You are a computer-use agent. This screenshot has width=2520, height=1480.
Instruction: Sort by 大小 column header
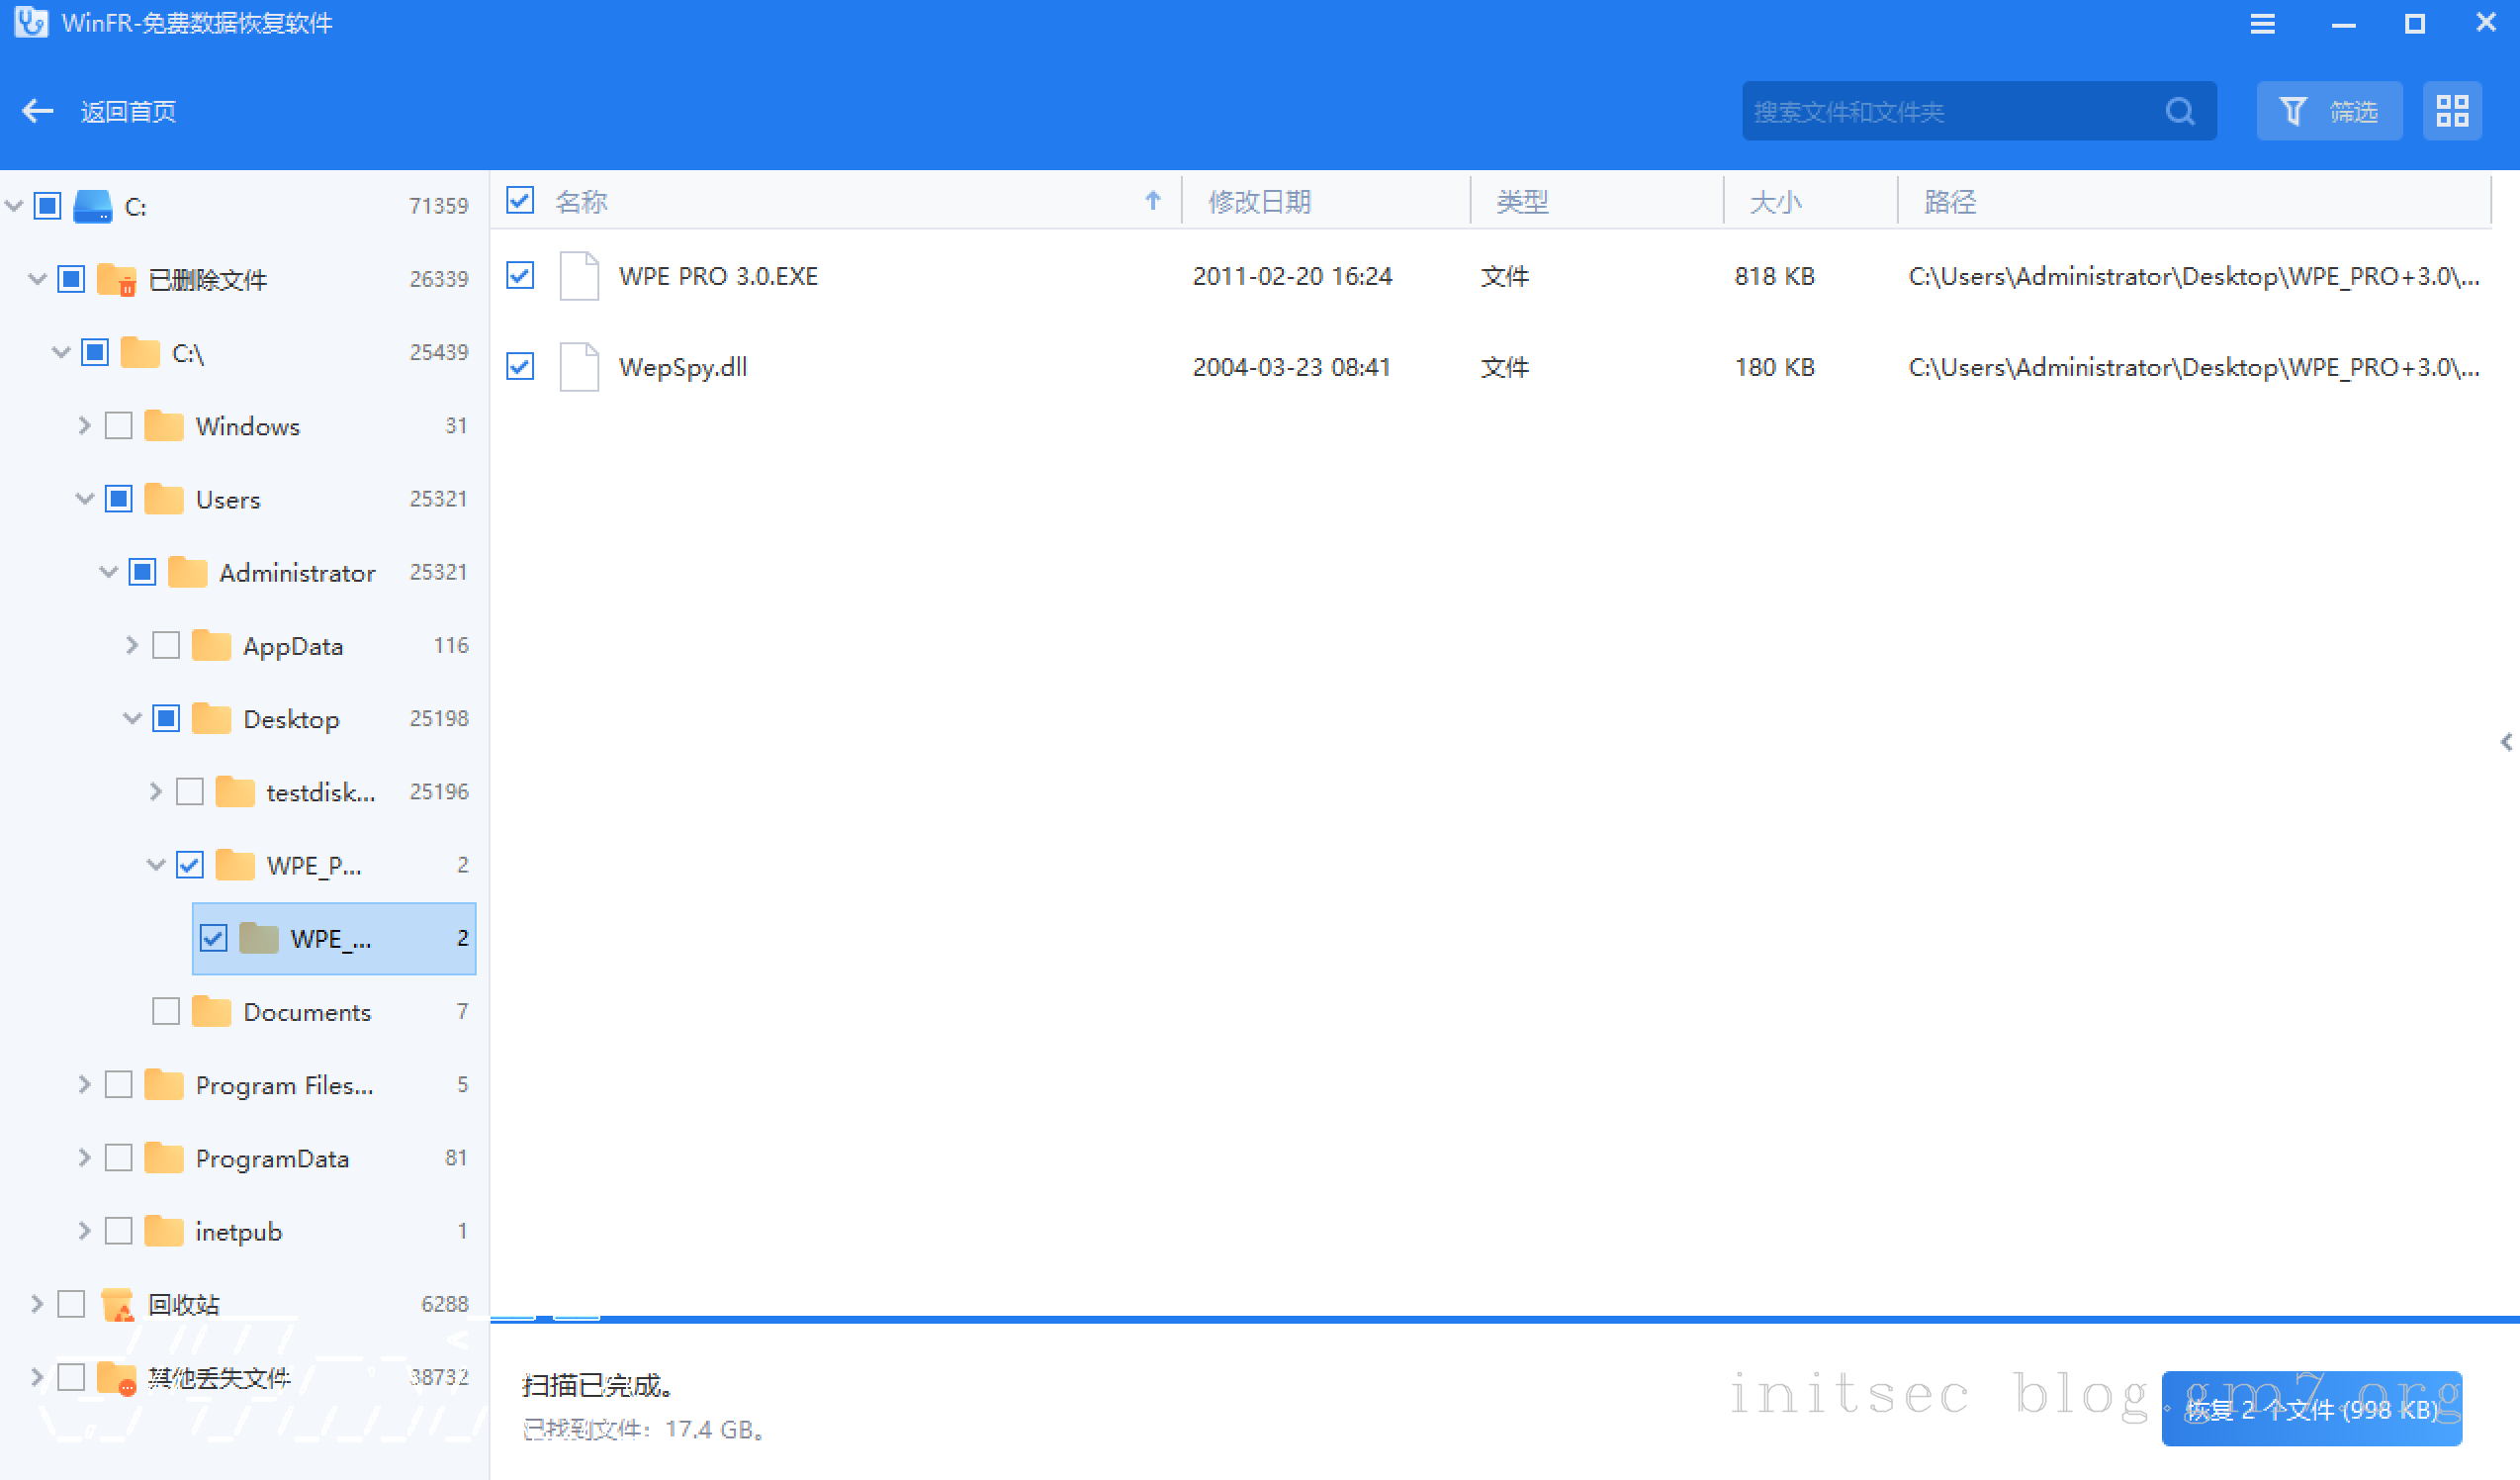(1775, 202)
